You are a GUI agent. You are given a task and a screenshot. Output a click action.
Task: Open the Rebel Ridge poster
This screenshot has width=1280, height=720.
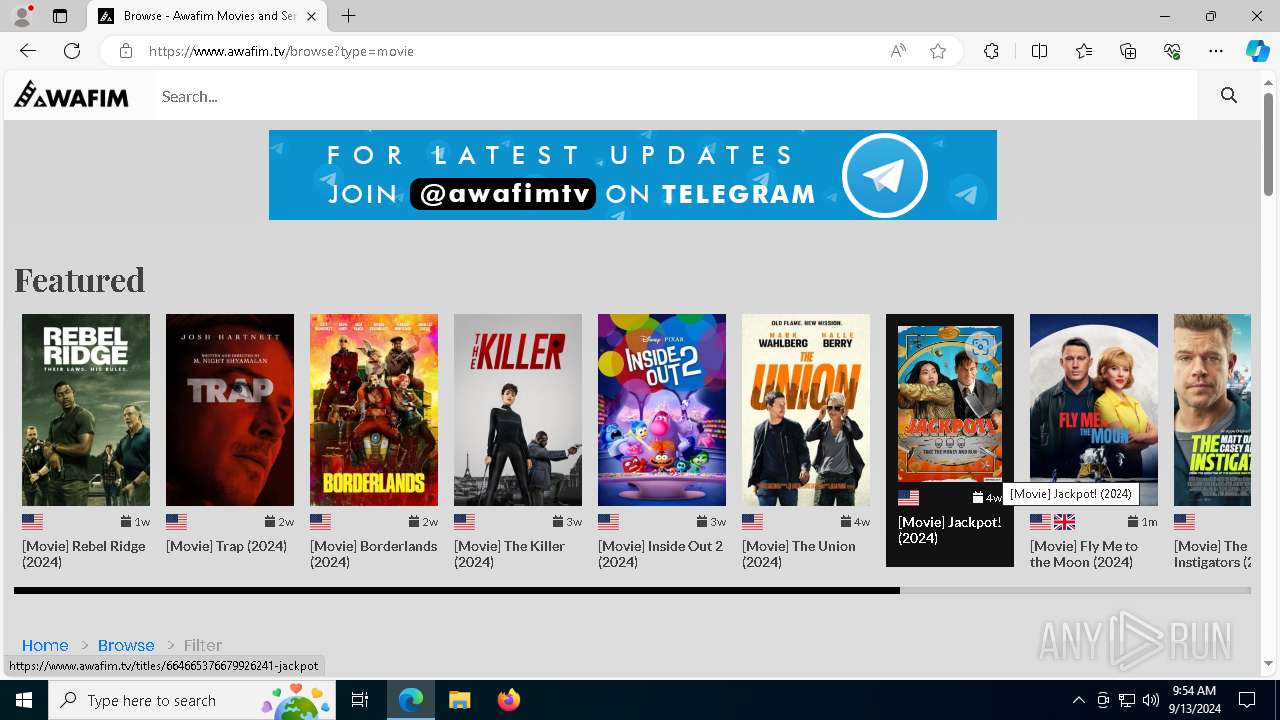[86, 410]
